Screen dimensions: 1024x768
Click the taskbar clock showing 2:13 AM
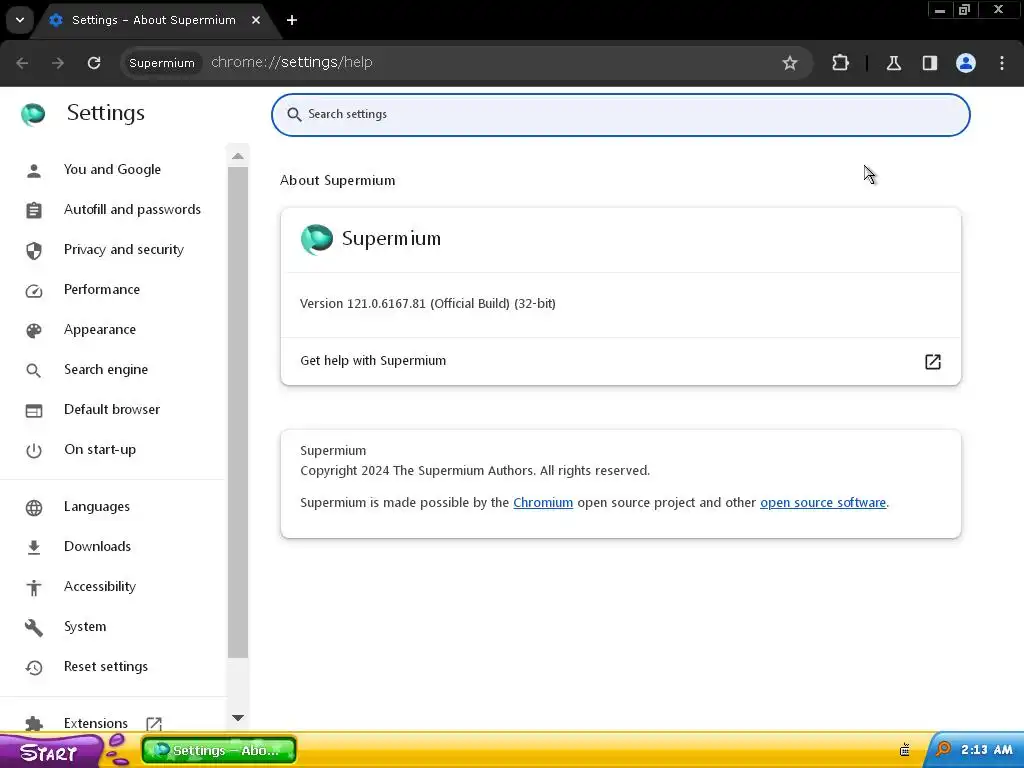[x=986, y=750]
